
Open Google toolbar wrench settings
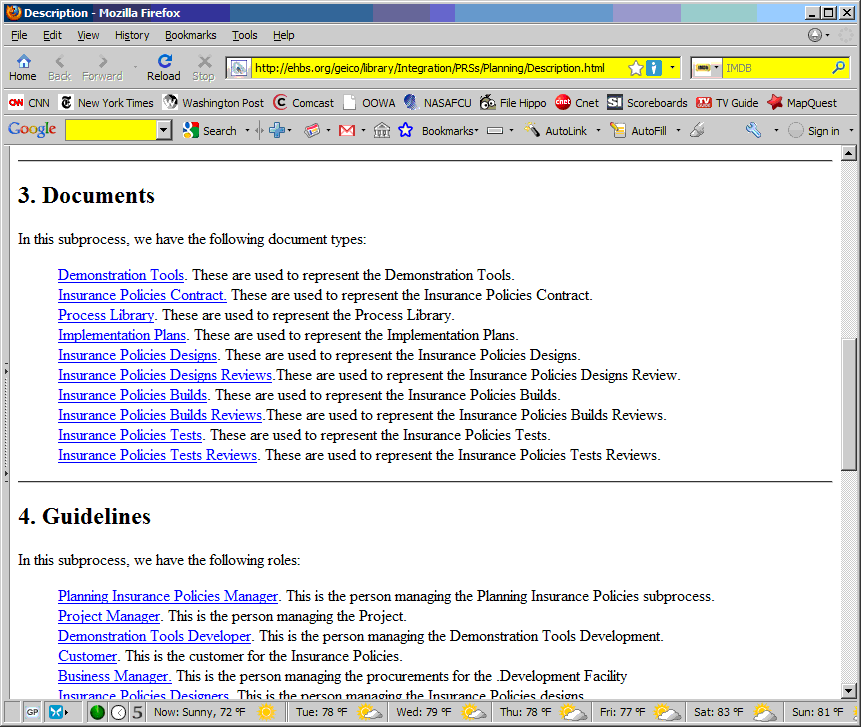click(753, 131)
